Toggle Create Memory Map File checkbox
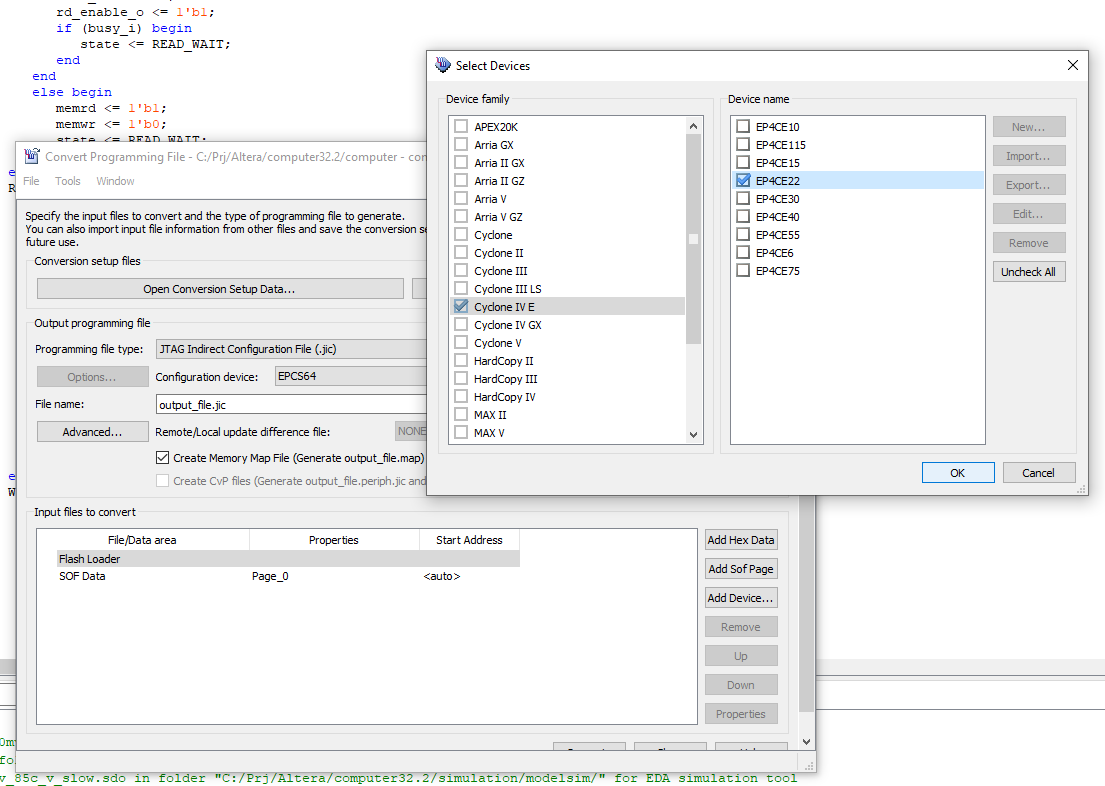The height and width of the screenshot is (786, 1105). [162, 458]
